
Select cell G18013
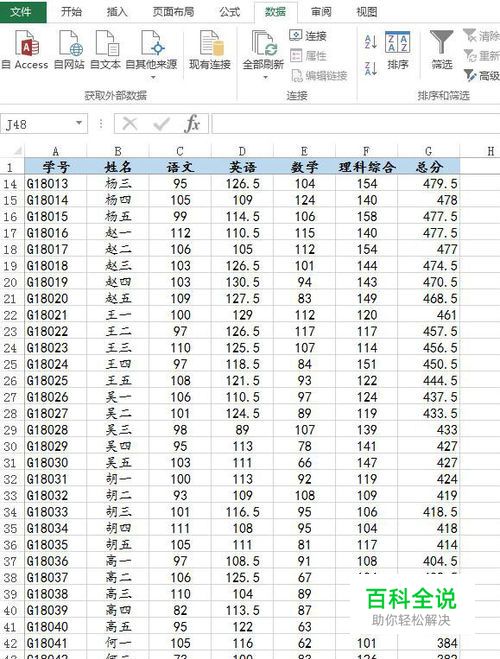[55, 184]
